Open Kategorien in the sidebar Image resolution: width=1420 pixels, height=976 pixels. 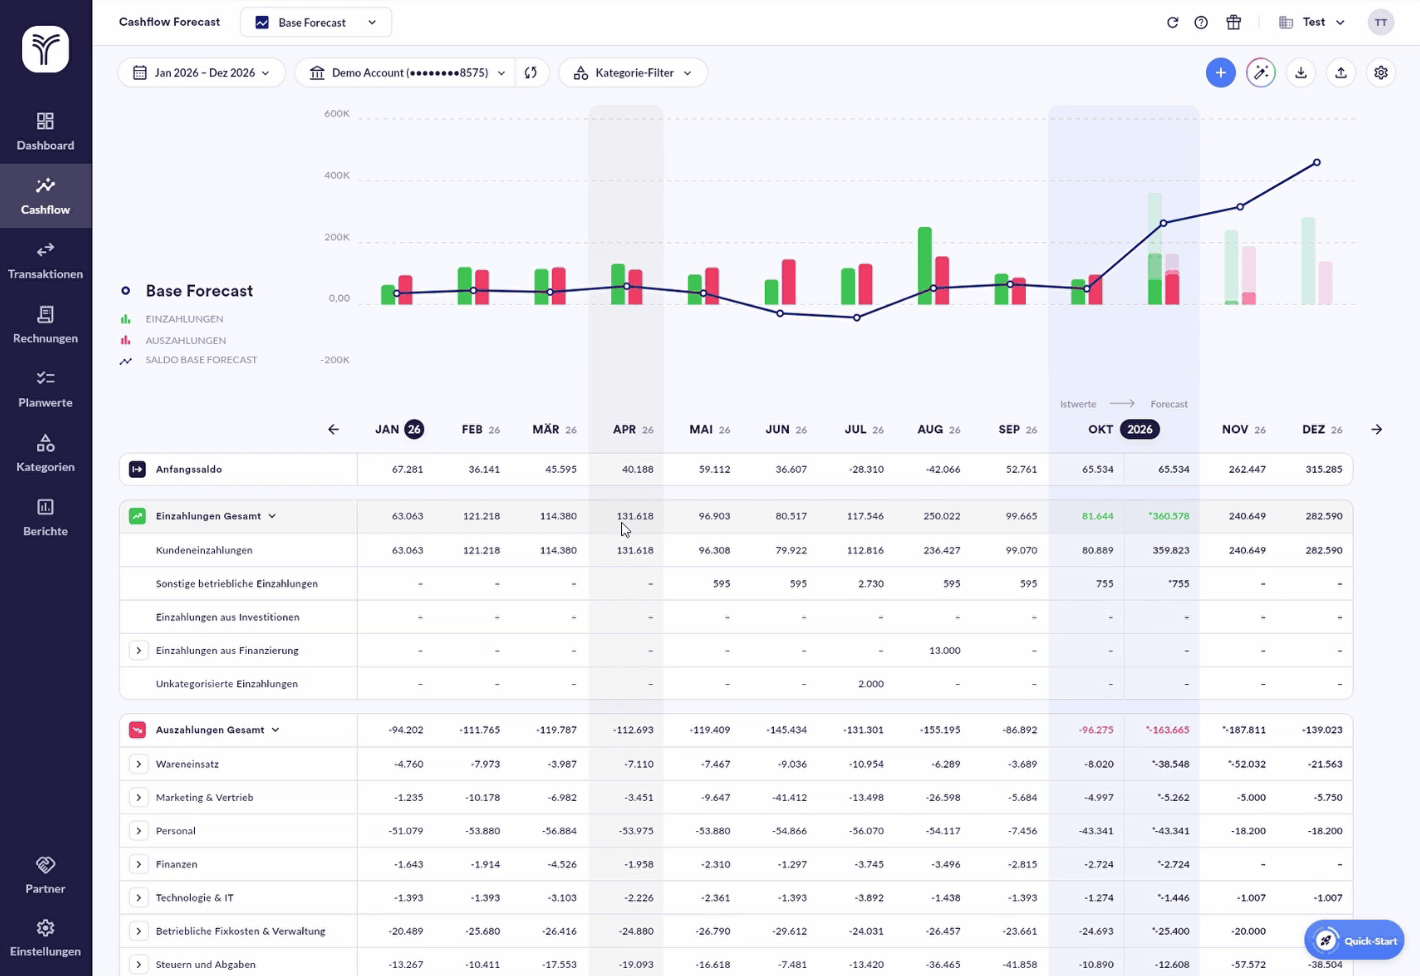click(x=45, y=453)
